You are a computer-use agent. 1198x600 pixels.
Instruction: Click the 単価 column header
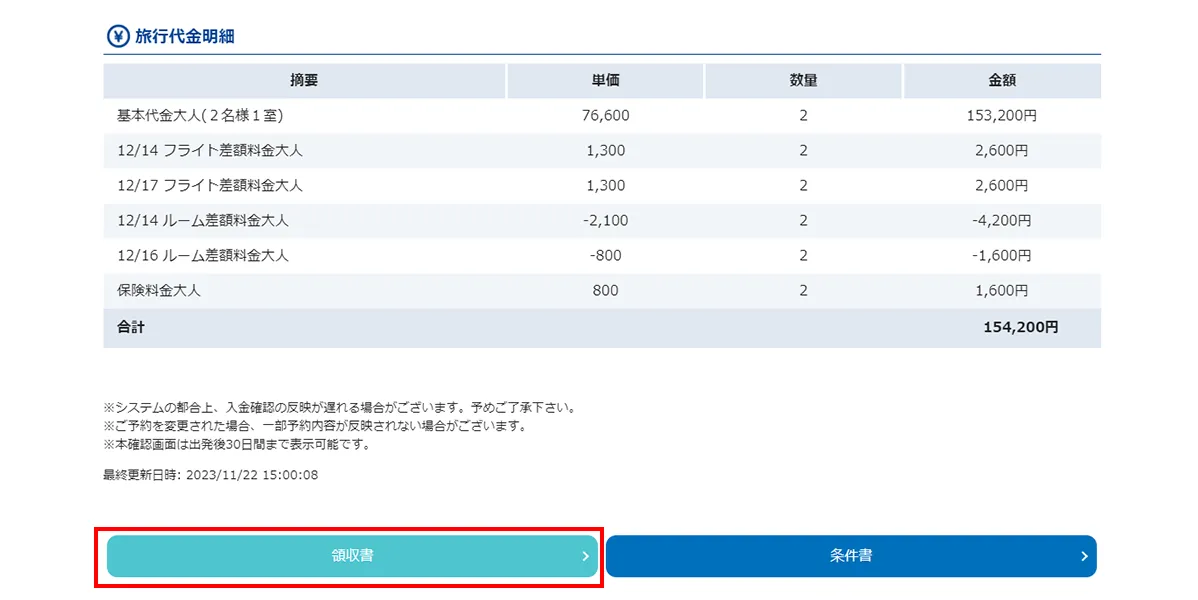tap(604, 80)
